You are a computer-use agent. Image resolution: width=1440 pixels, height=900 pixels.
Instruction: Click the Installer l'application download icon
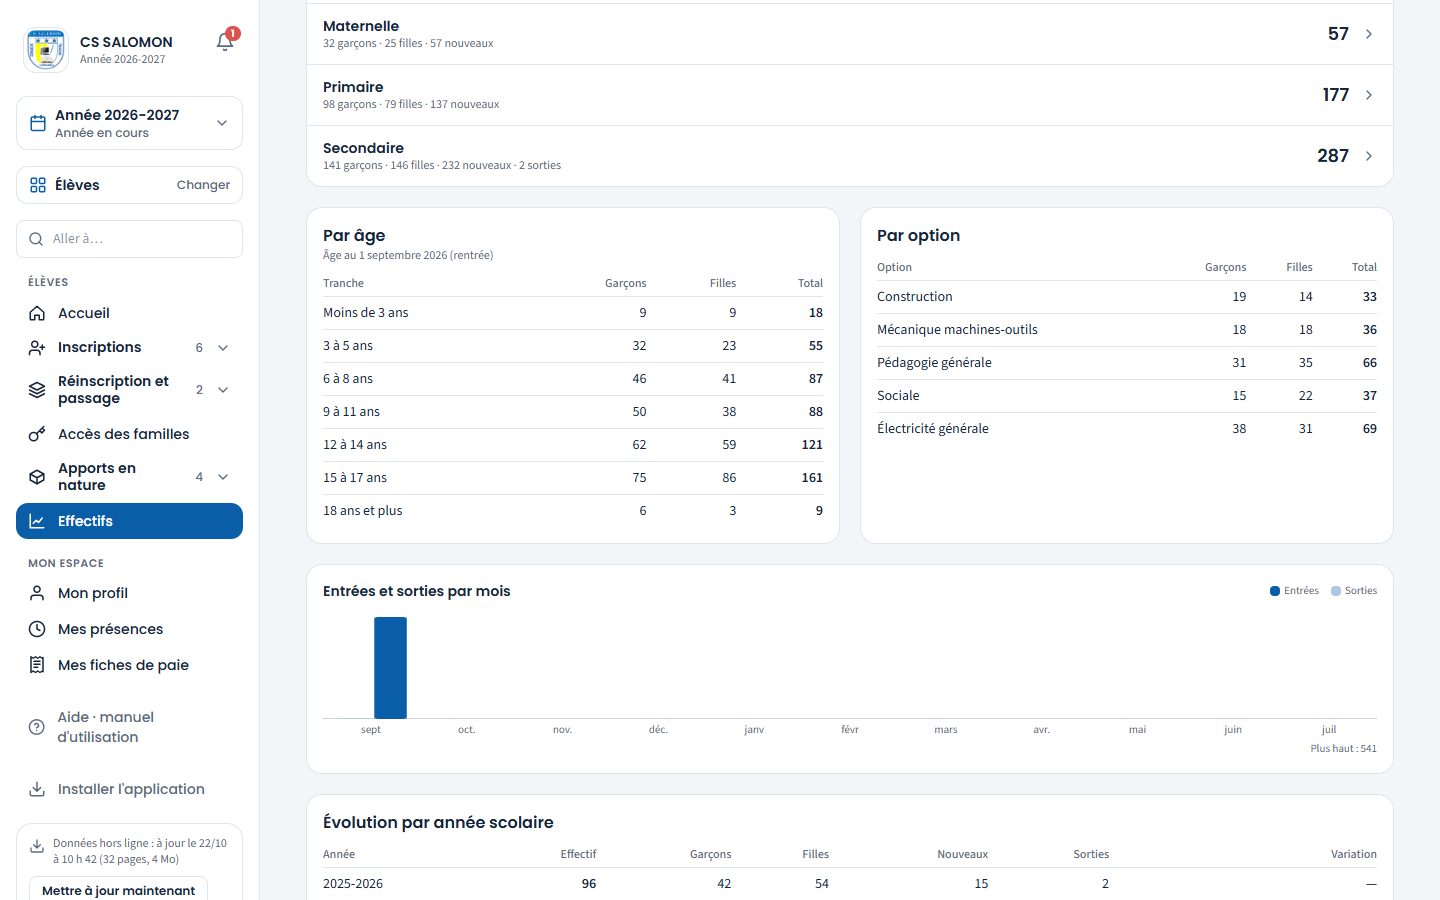(x=37, y=789)
